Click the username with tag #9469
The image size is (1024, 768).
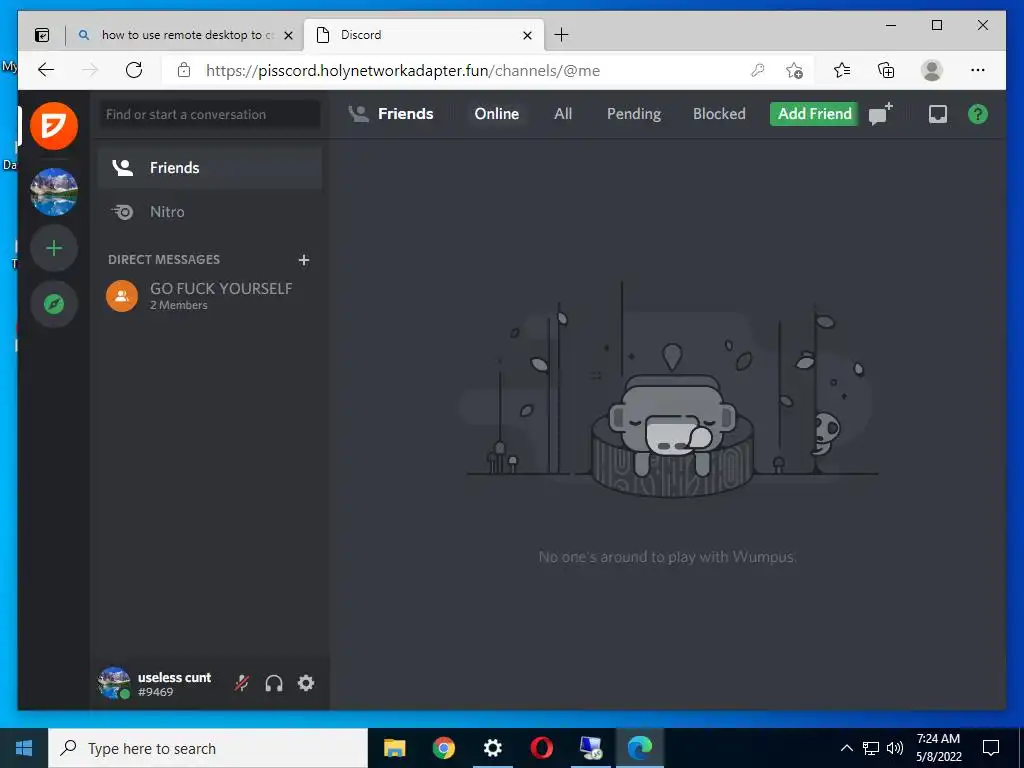pyautogui.click(x=174, y=684)
